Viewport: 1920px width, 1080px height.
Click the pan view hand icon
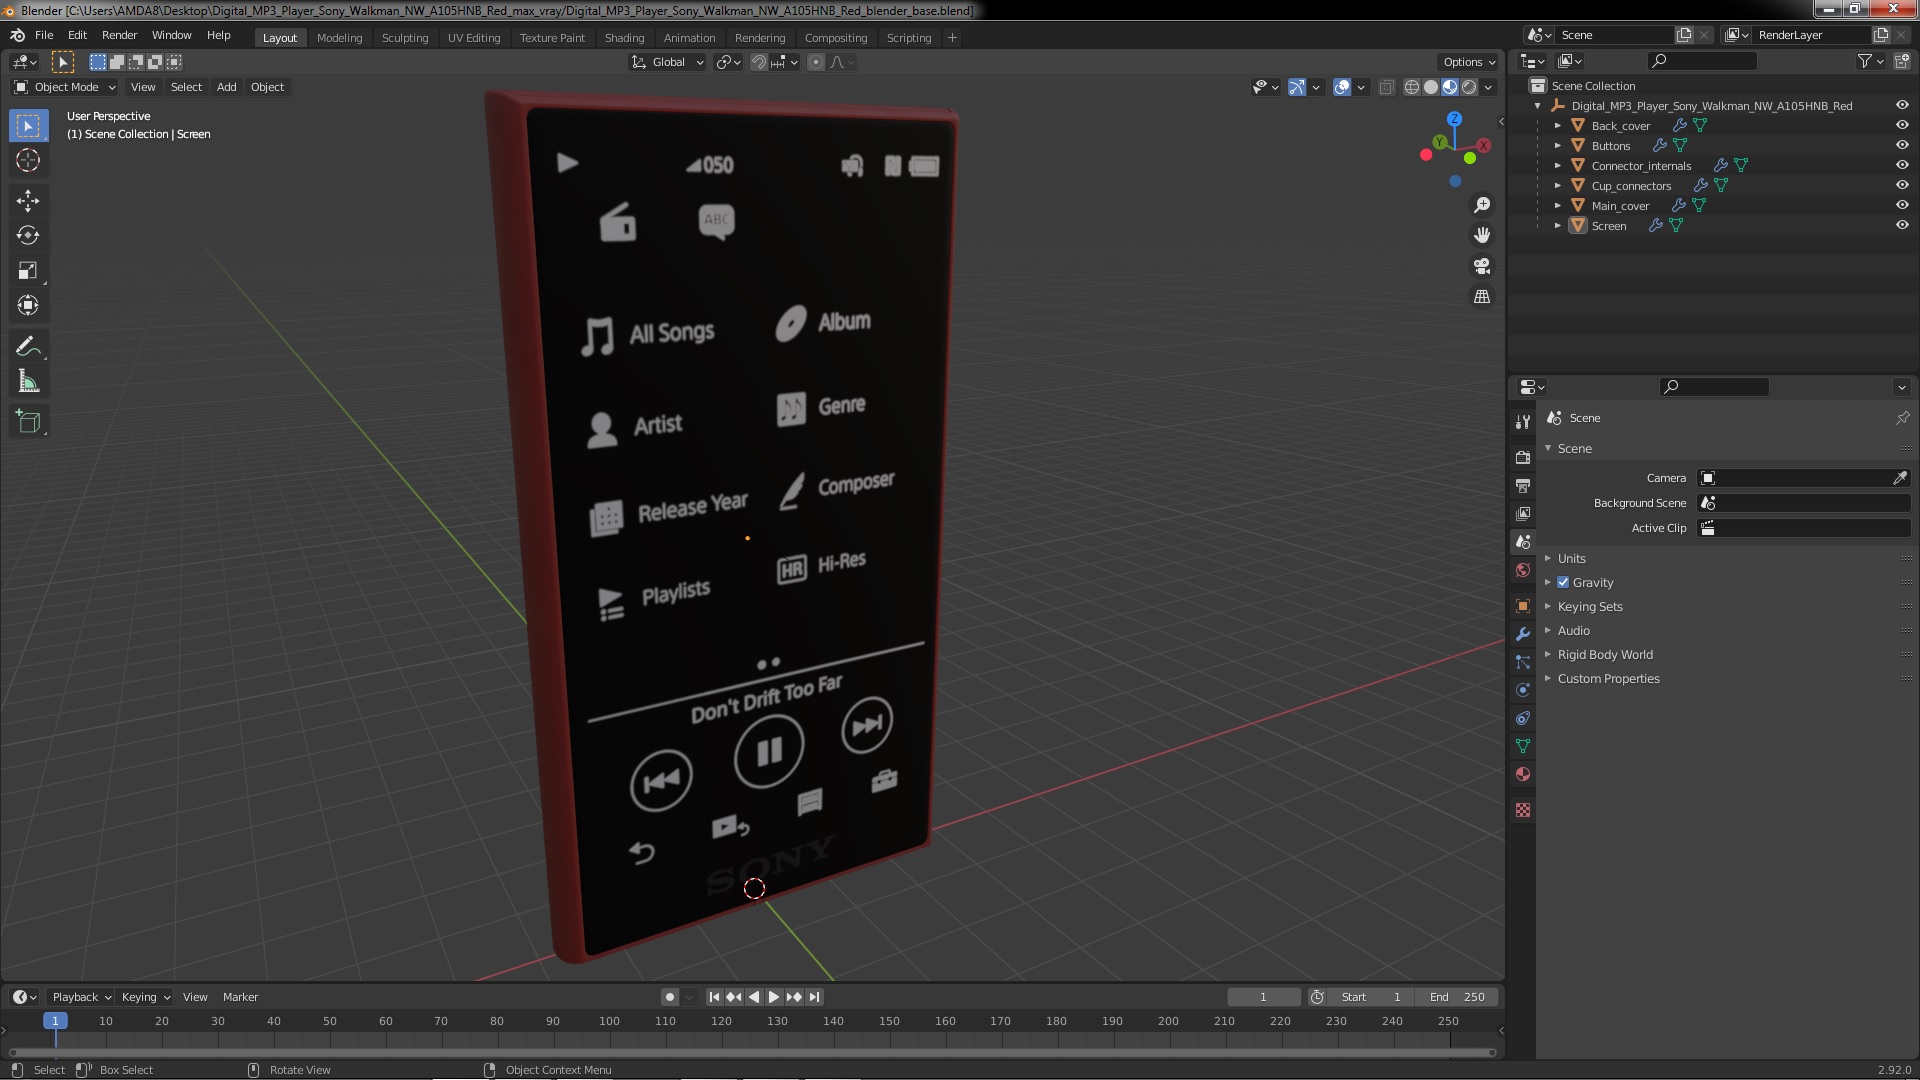point(1482,235)
